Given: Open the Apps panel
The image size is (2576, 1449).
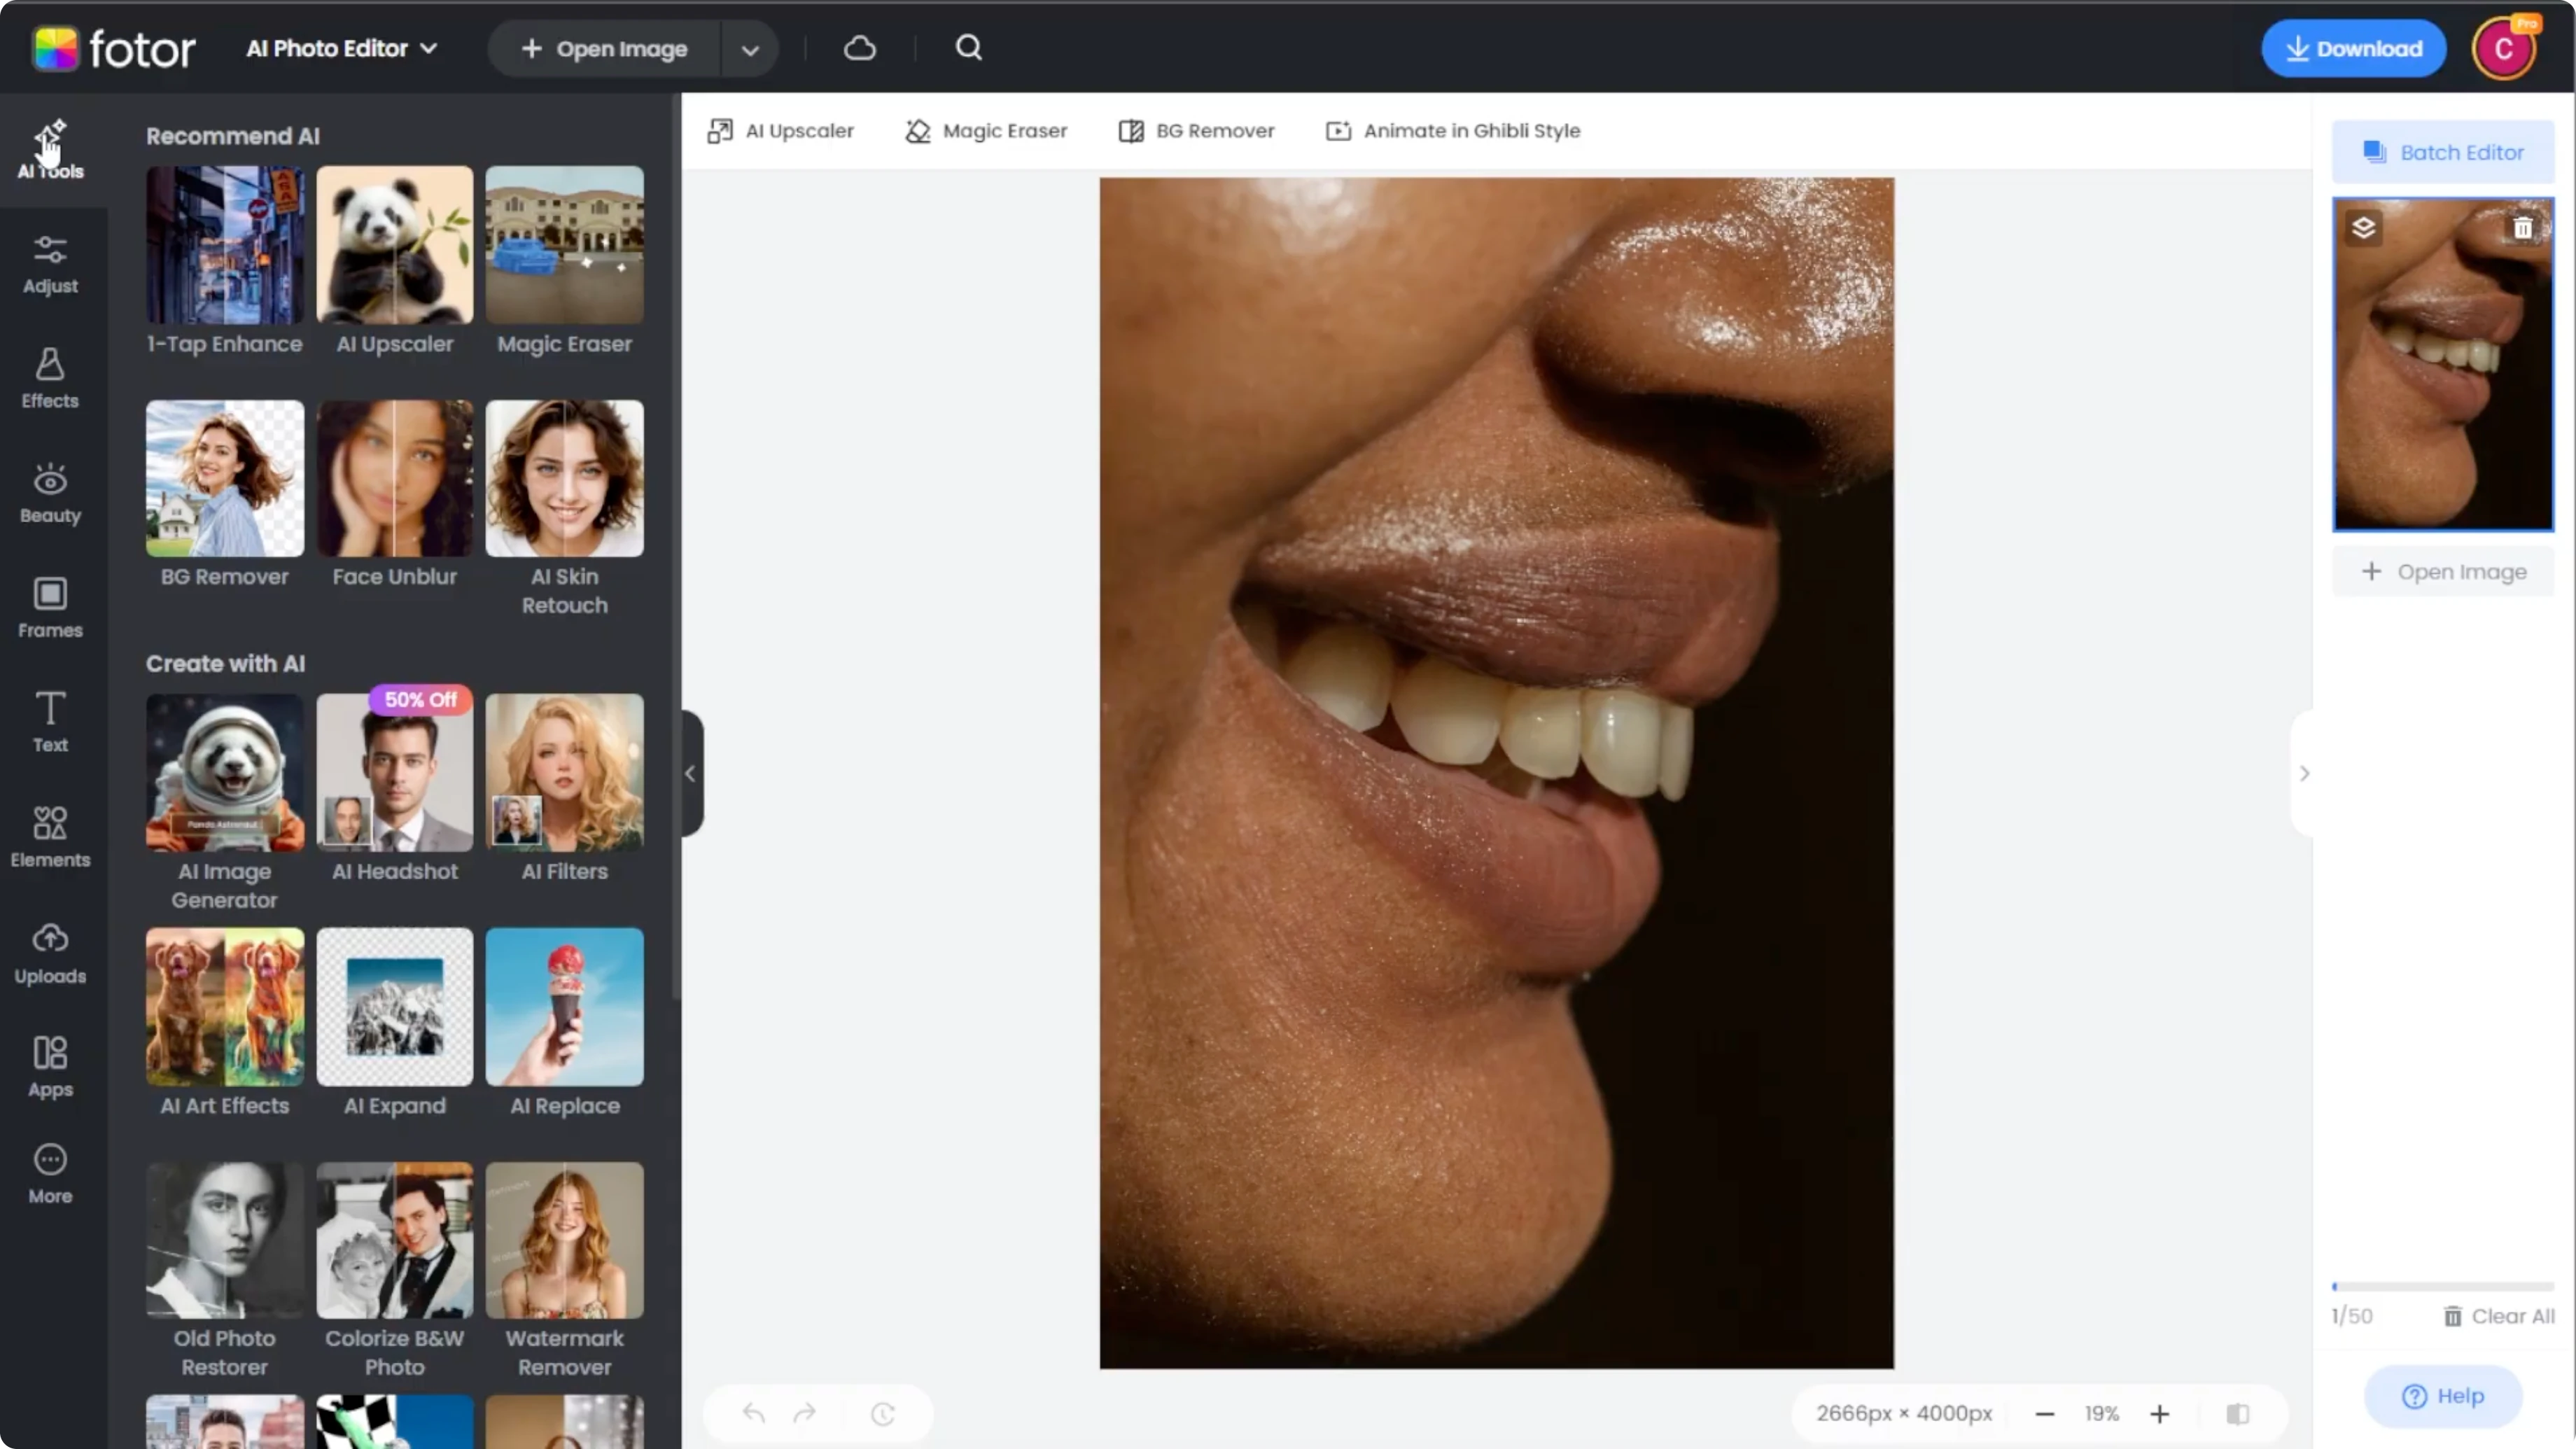Looking at the screenshot, I should click(x=50, y=1068).
